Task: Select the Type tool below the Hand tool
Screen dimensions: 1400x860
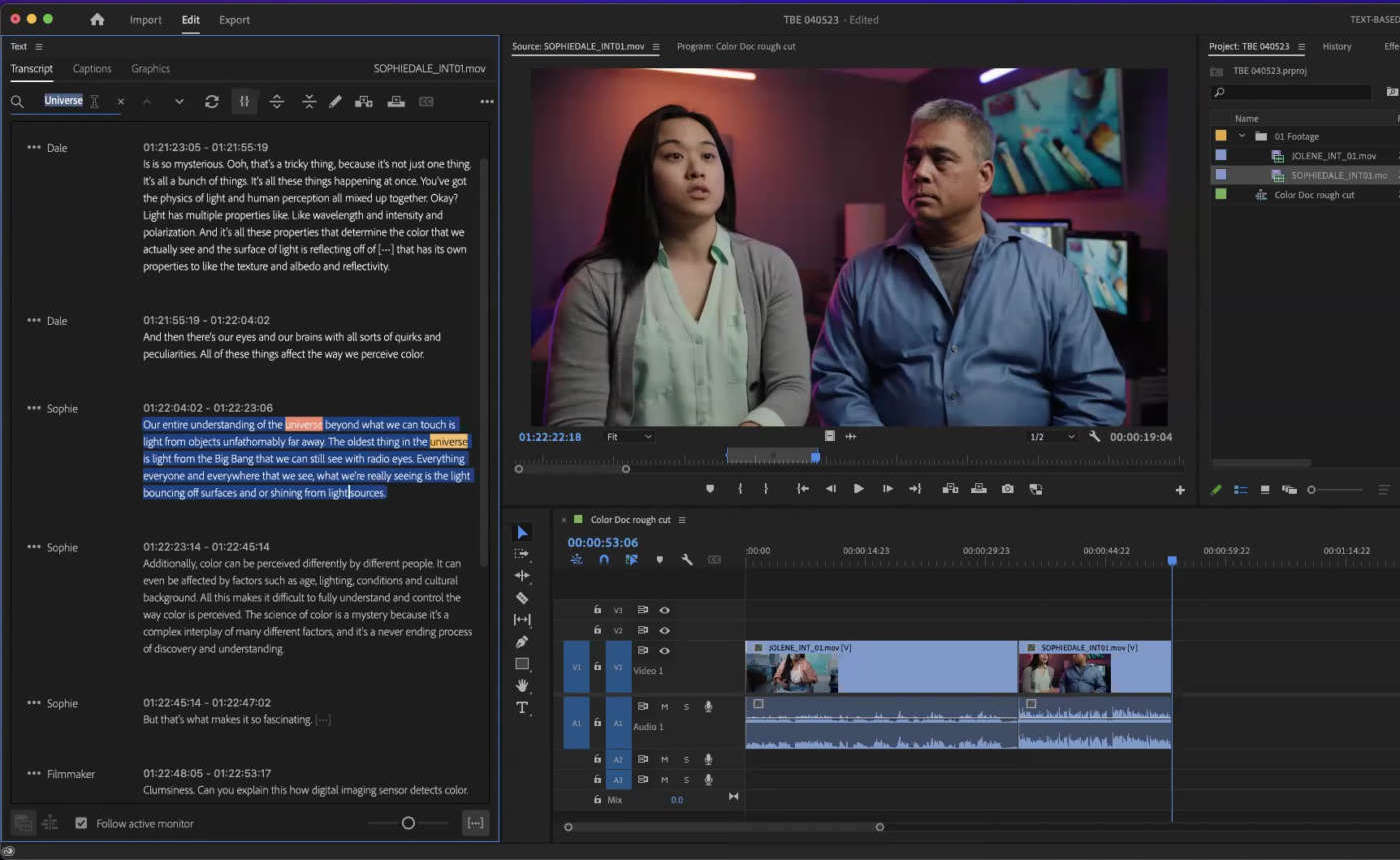Action: point(521,707)
